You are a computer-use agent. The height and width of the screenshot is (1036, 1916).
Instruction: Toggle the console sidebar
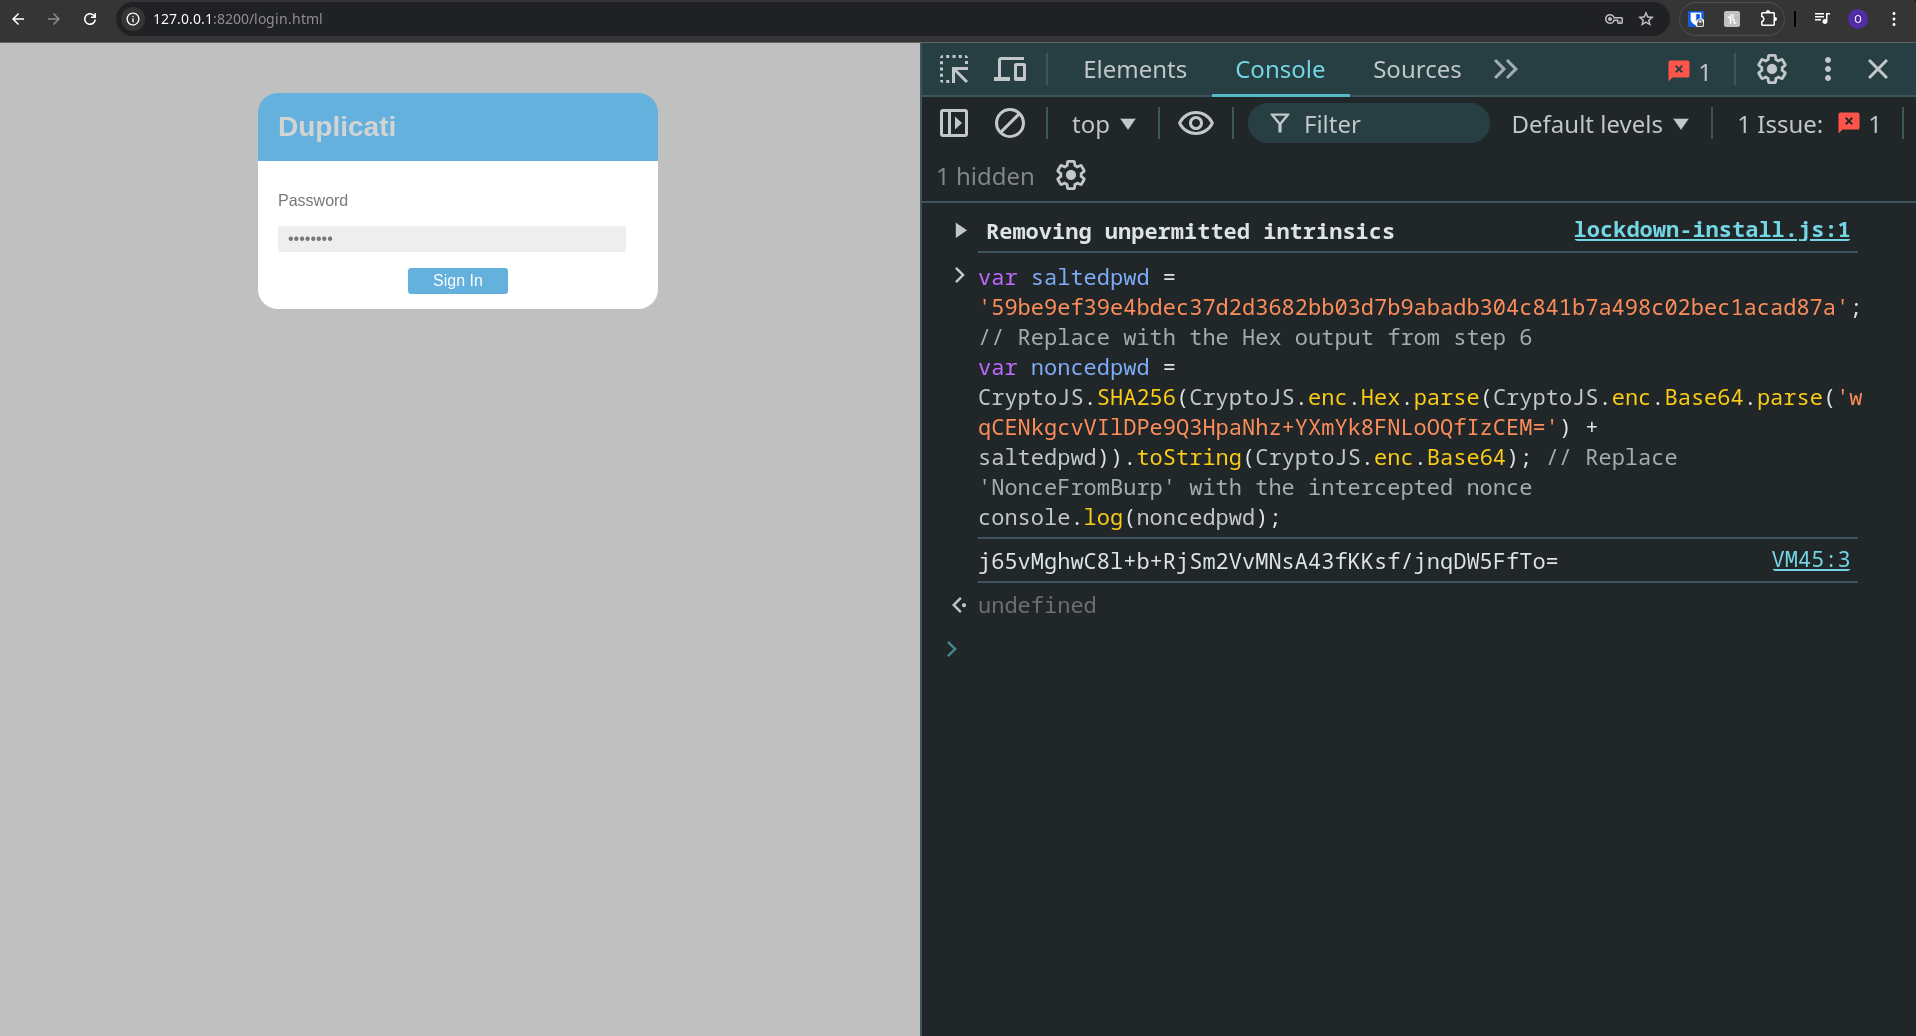pos(954,123)
